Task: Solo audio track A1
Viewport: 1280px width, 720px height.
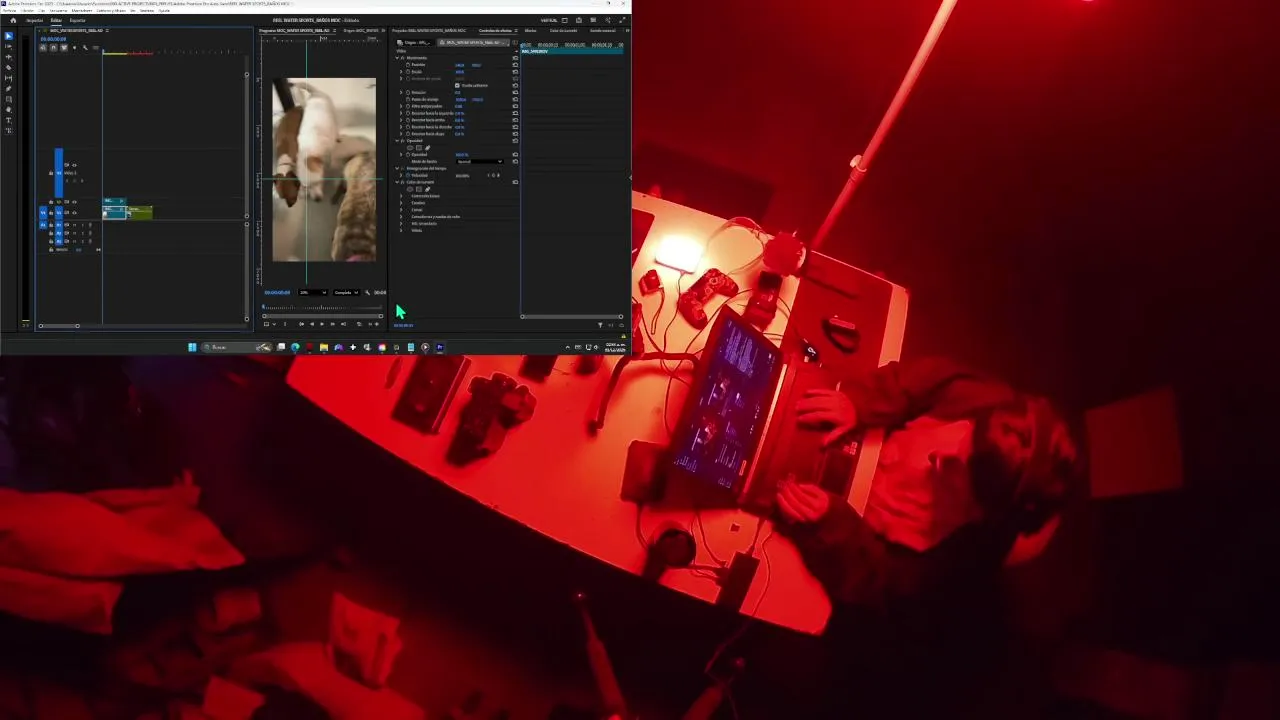Action: pyautogui.click(x=82, y=225)
